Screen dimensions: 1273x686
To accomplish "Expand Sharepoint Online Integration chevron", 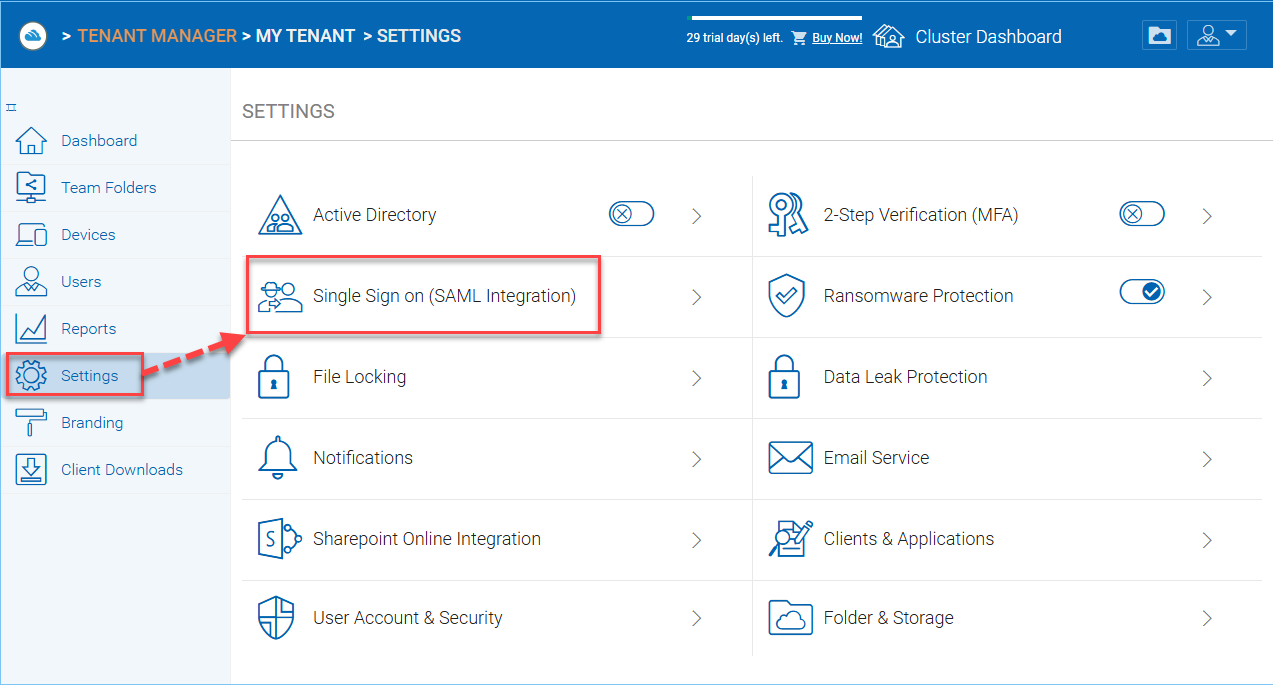I will pos(697,540).
